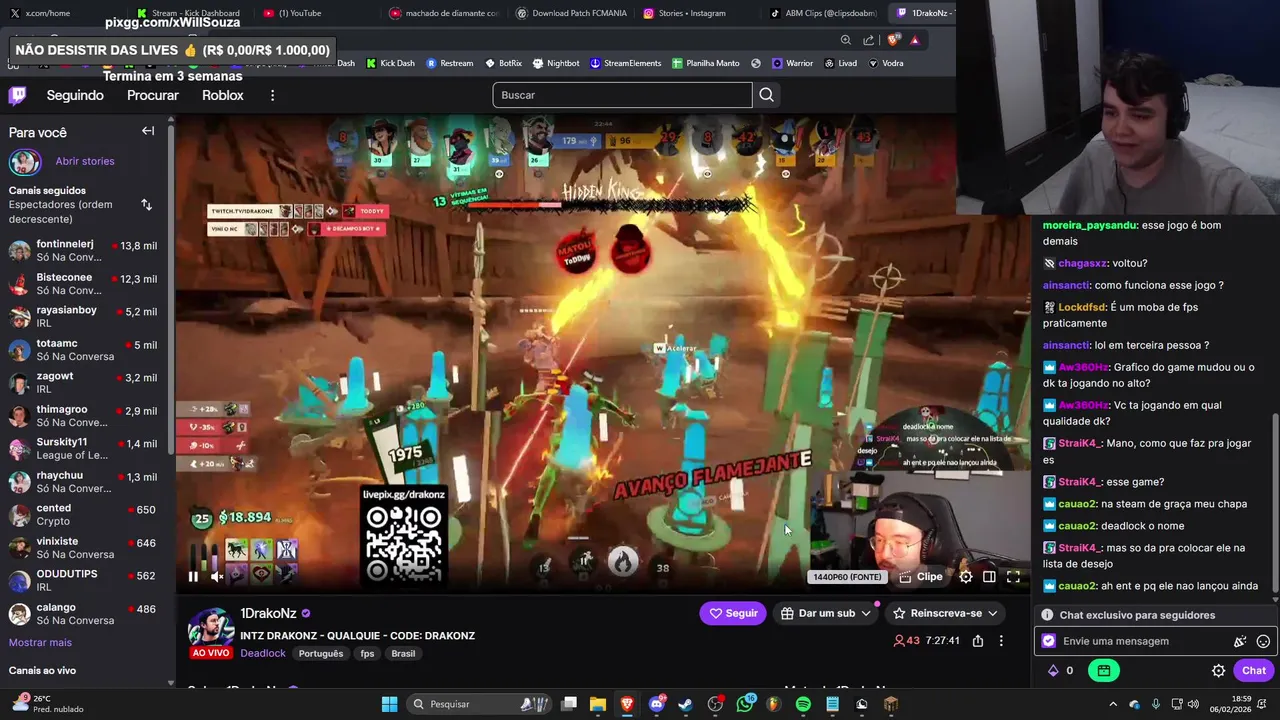The height and width of the screenshot is (720, 1280).
Task: Click Mostrar mais in sidebar
Action: (x=40, y=643)
